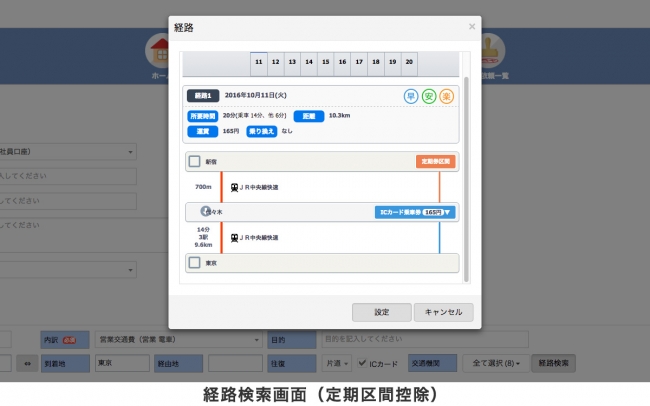The width and height of the screenshot is (650, 406).
Task: Select route tab 11
Action: click(x=259, y=62)
